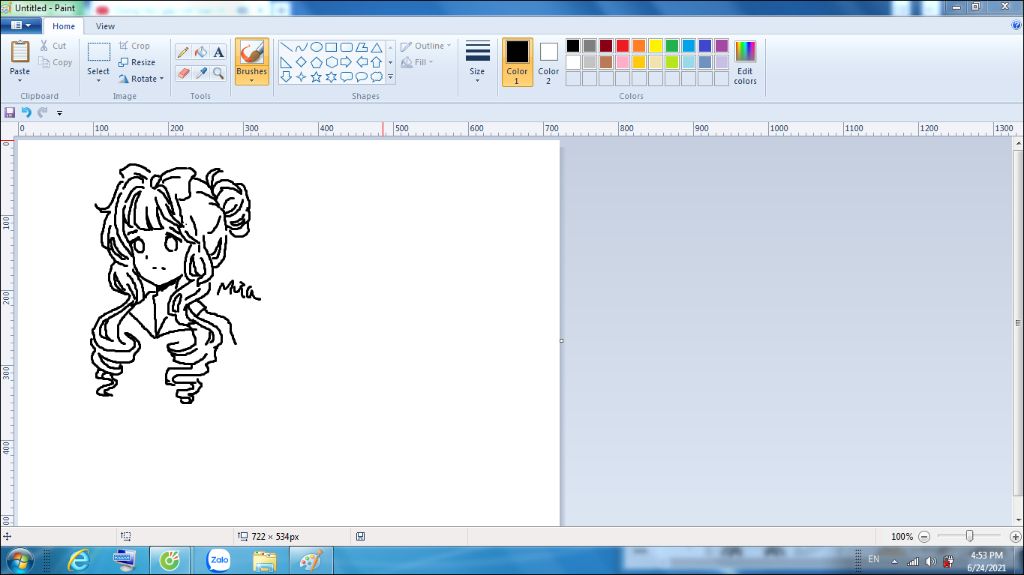Switch to the Home ribbon tab
Screen dimensions: 1024x575
[x=63, y=26]
